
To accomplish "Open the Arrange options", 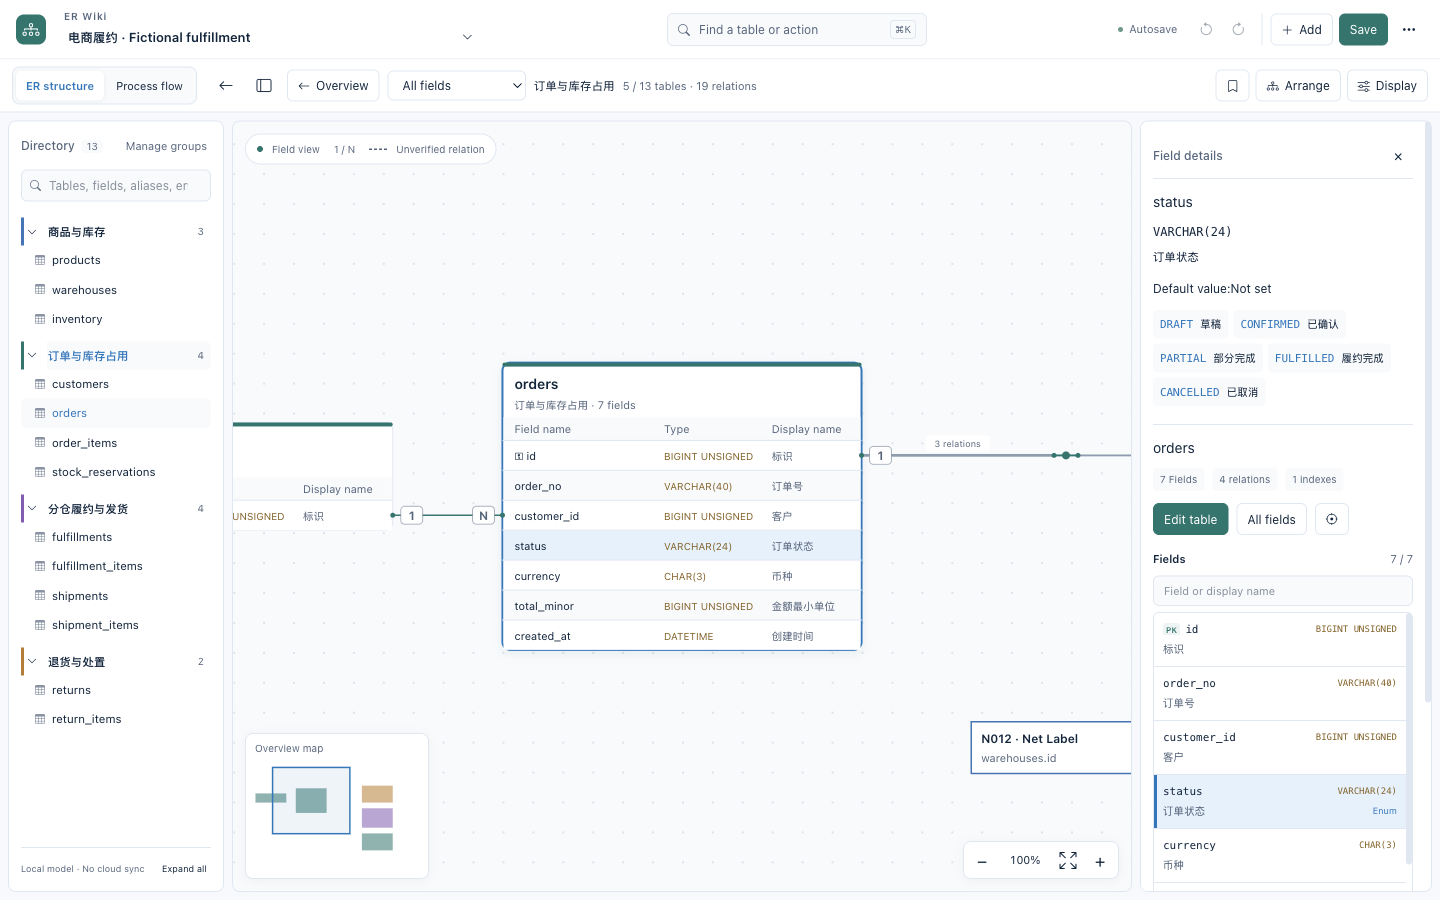I will (1298, 86).
